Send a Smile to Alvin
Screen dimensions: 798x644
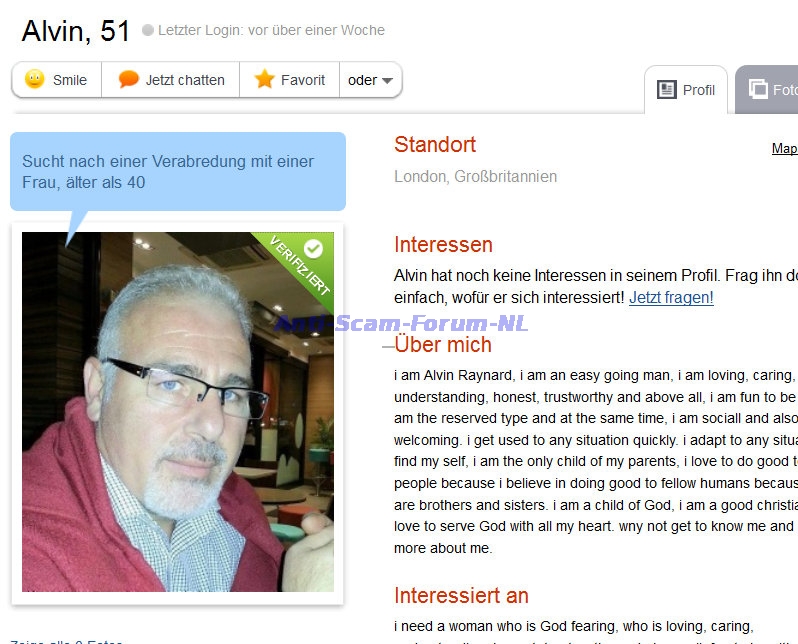click(56, 80)
